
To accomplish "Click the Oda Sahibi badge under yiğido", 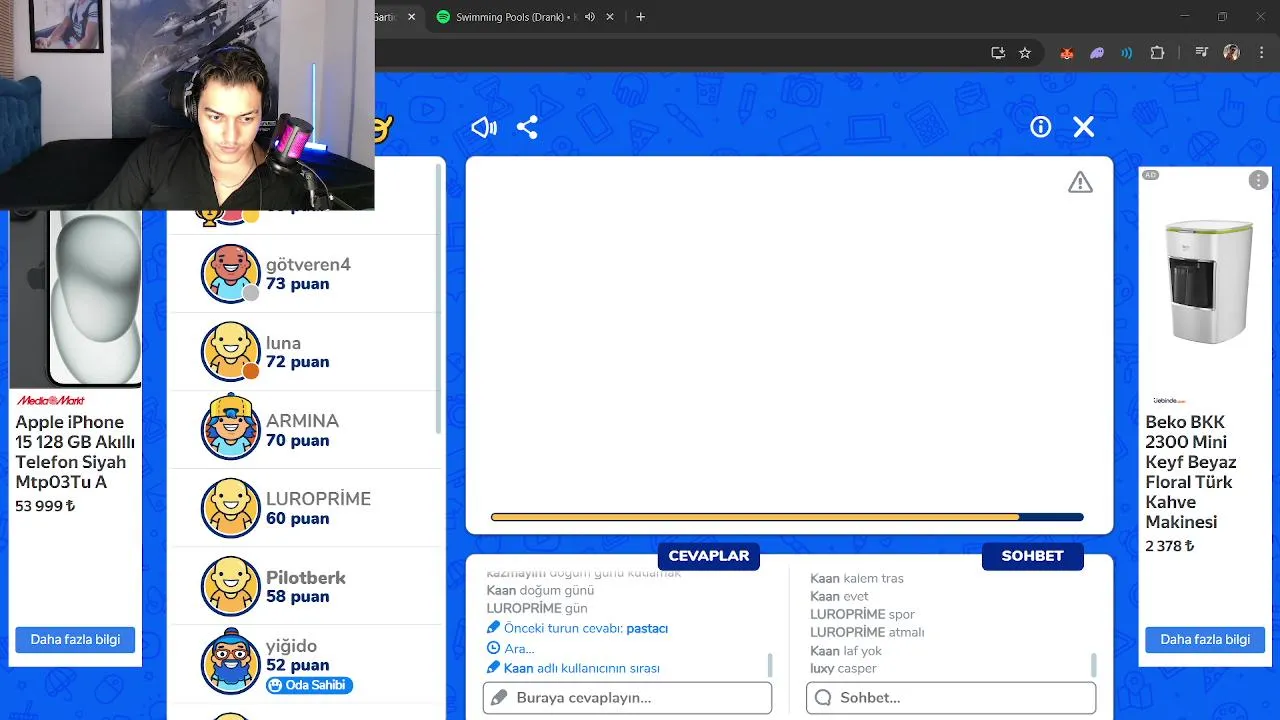I will point(309,685).
